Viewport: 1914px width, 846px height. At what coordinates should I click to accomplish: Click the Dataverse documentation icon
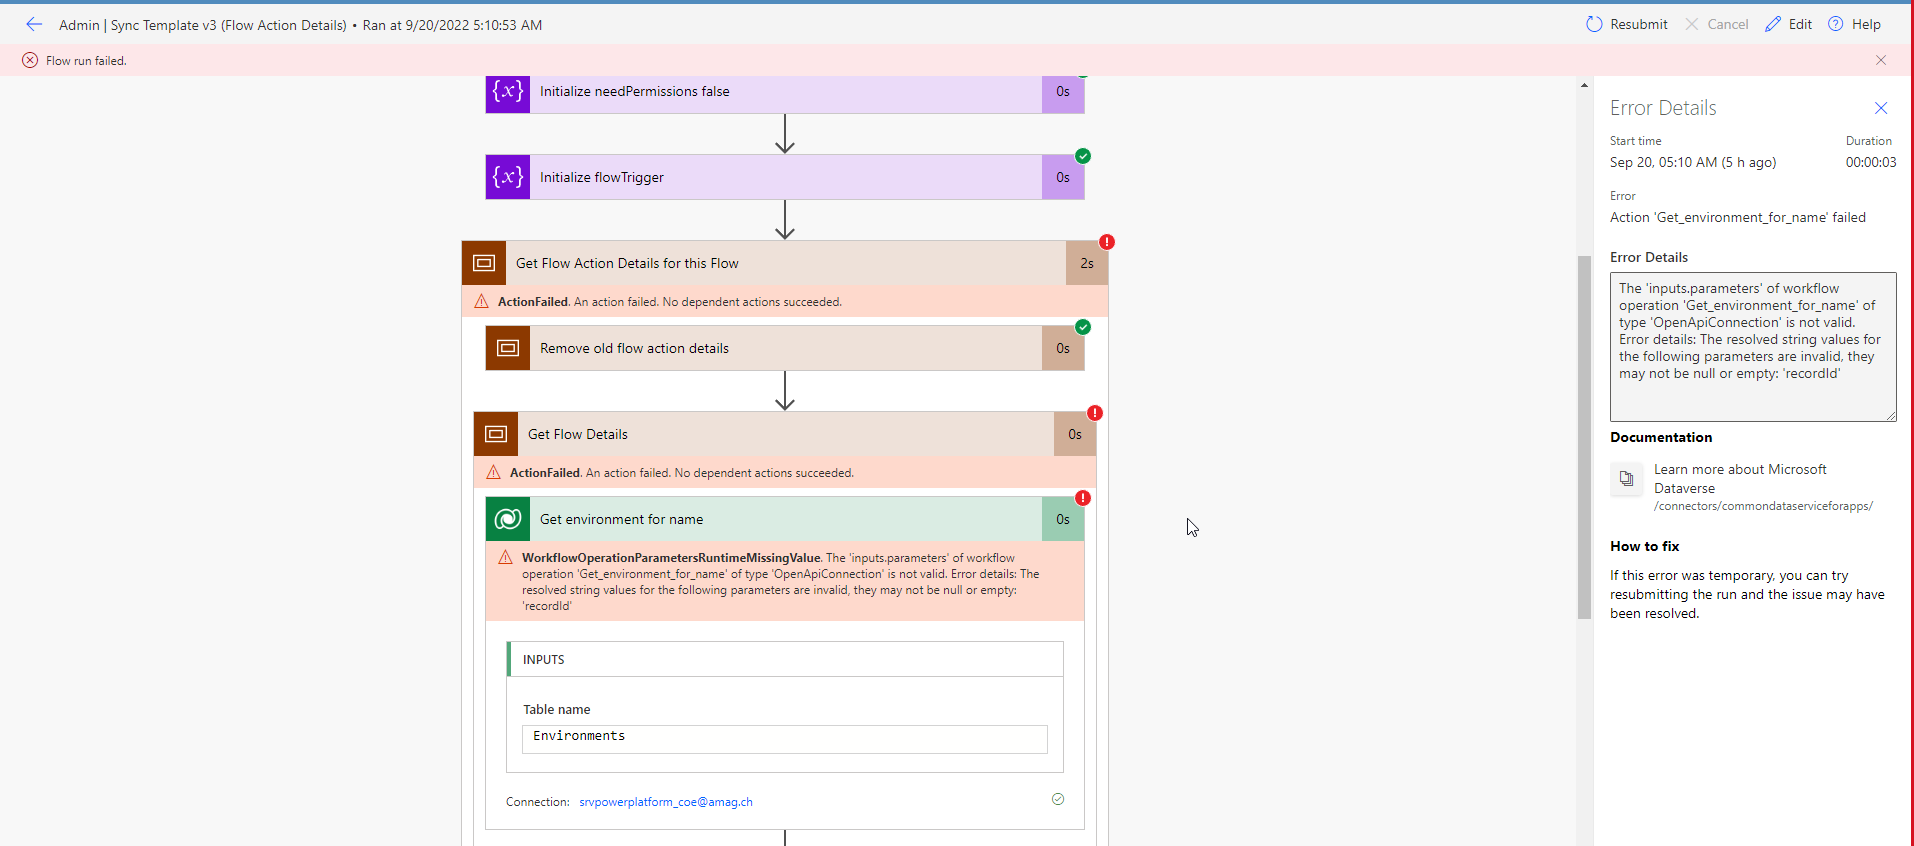click(1627, 478)
